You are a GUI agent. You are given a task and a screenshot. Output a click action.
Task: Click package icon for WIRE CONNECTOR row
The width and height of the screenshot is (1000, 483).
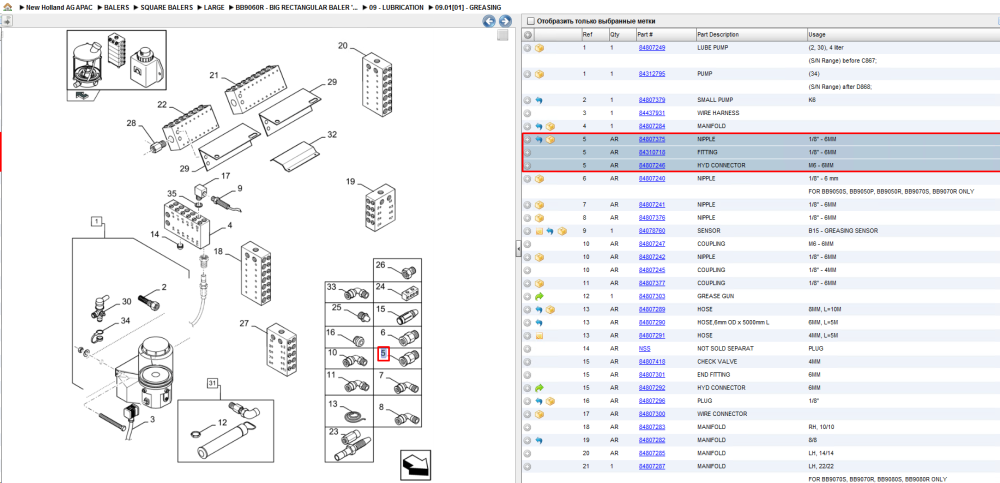[x=539, y=414]
